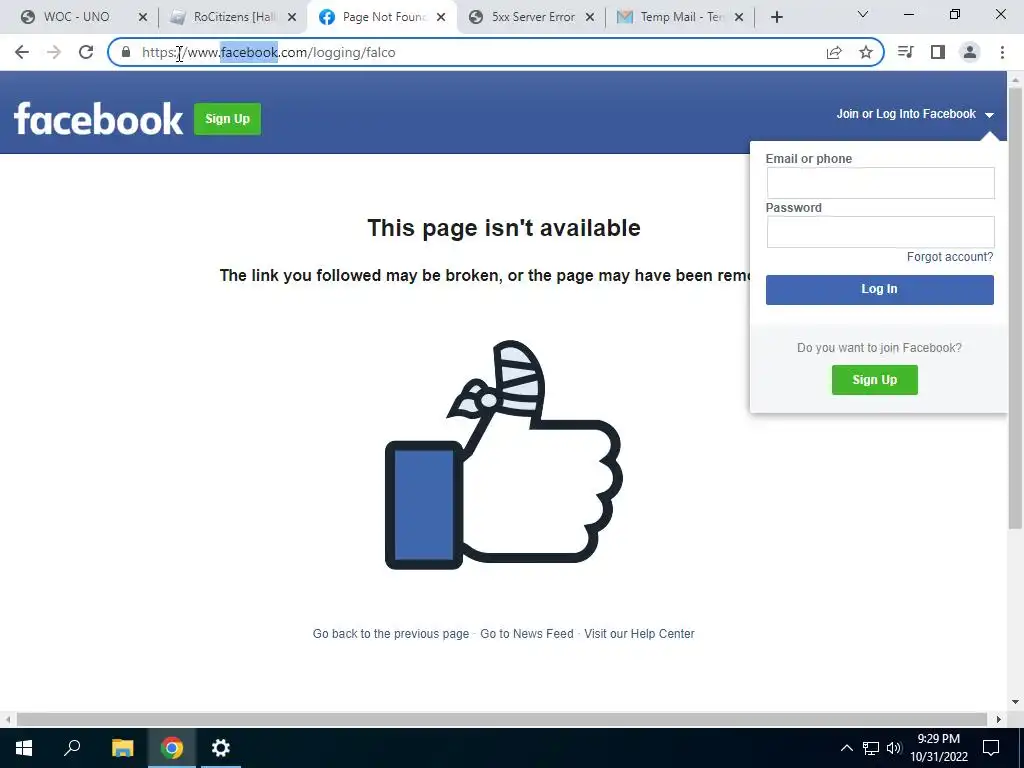The height and width of the screenshot is (768, 1024).
Task: Open the Chrome three-dot menu
Action: [1002, 52]
